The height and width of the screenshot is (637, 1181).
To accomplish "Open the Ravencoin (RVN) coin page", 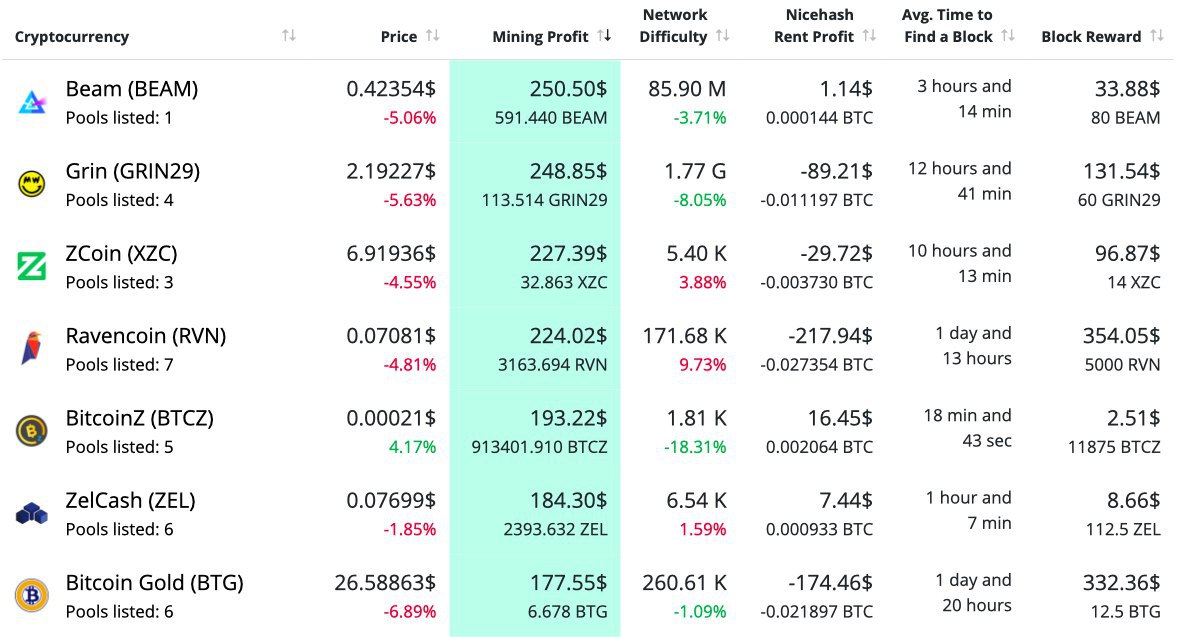I will coord(146,336).
